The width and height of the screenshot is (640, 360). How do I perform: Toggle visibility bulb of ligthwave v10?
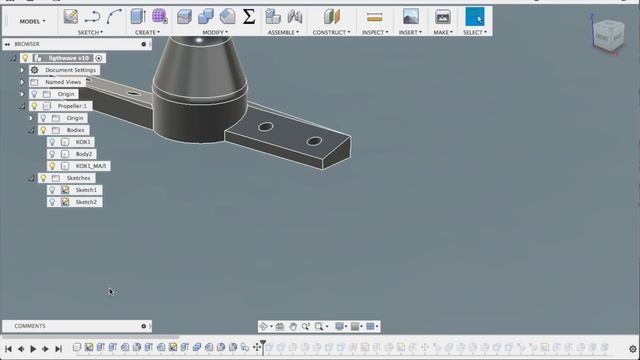[26, 58]
